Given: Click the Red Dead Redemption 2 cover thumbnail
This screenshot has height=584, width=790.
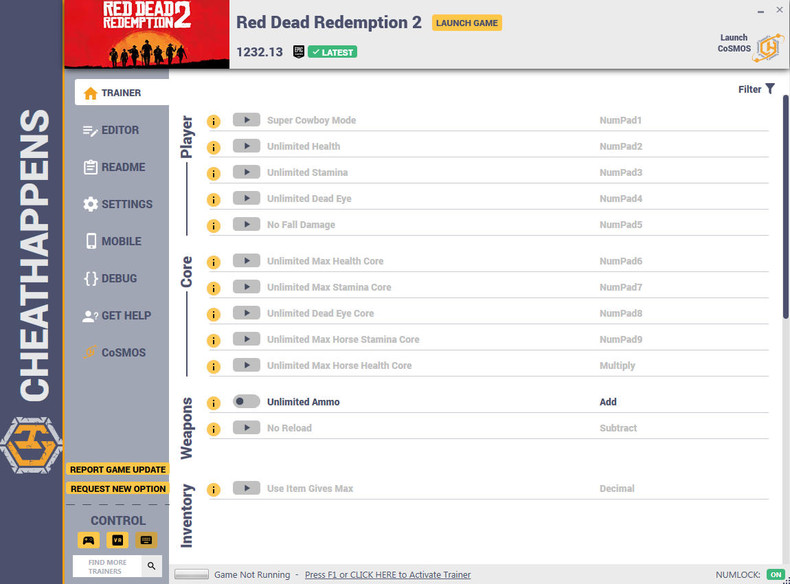Looking at the screenshot, I should pyautogui.click(x=147, y=34).
